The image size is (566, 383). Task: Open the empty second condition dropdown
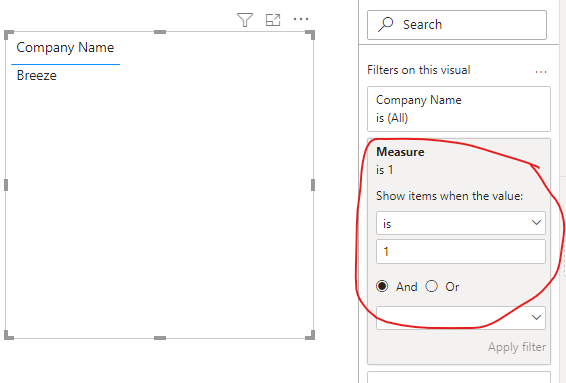click(461, 318)
